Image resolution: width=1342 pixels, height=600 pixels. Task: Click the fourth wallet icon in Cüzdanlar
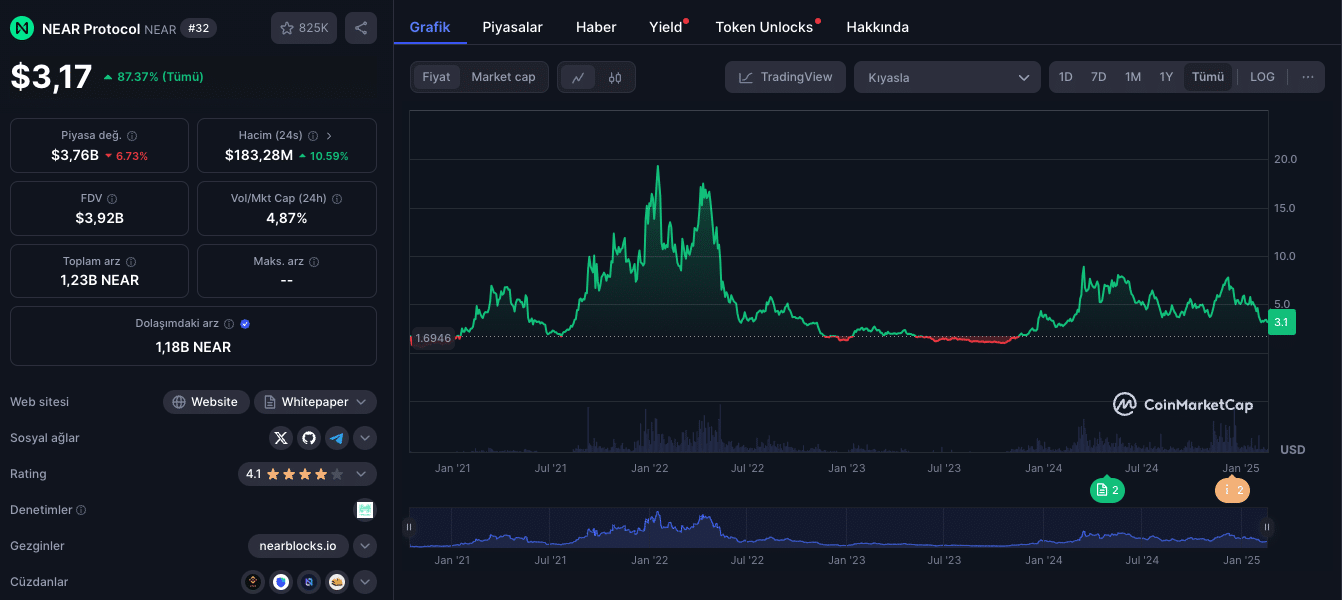(x=337, y=582)
